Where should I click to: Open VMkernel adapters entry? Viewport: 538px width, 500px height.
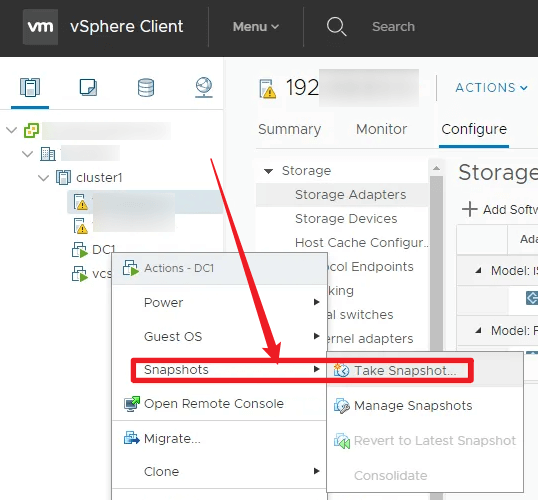click(x=371, y=339)
